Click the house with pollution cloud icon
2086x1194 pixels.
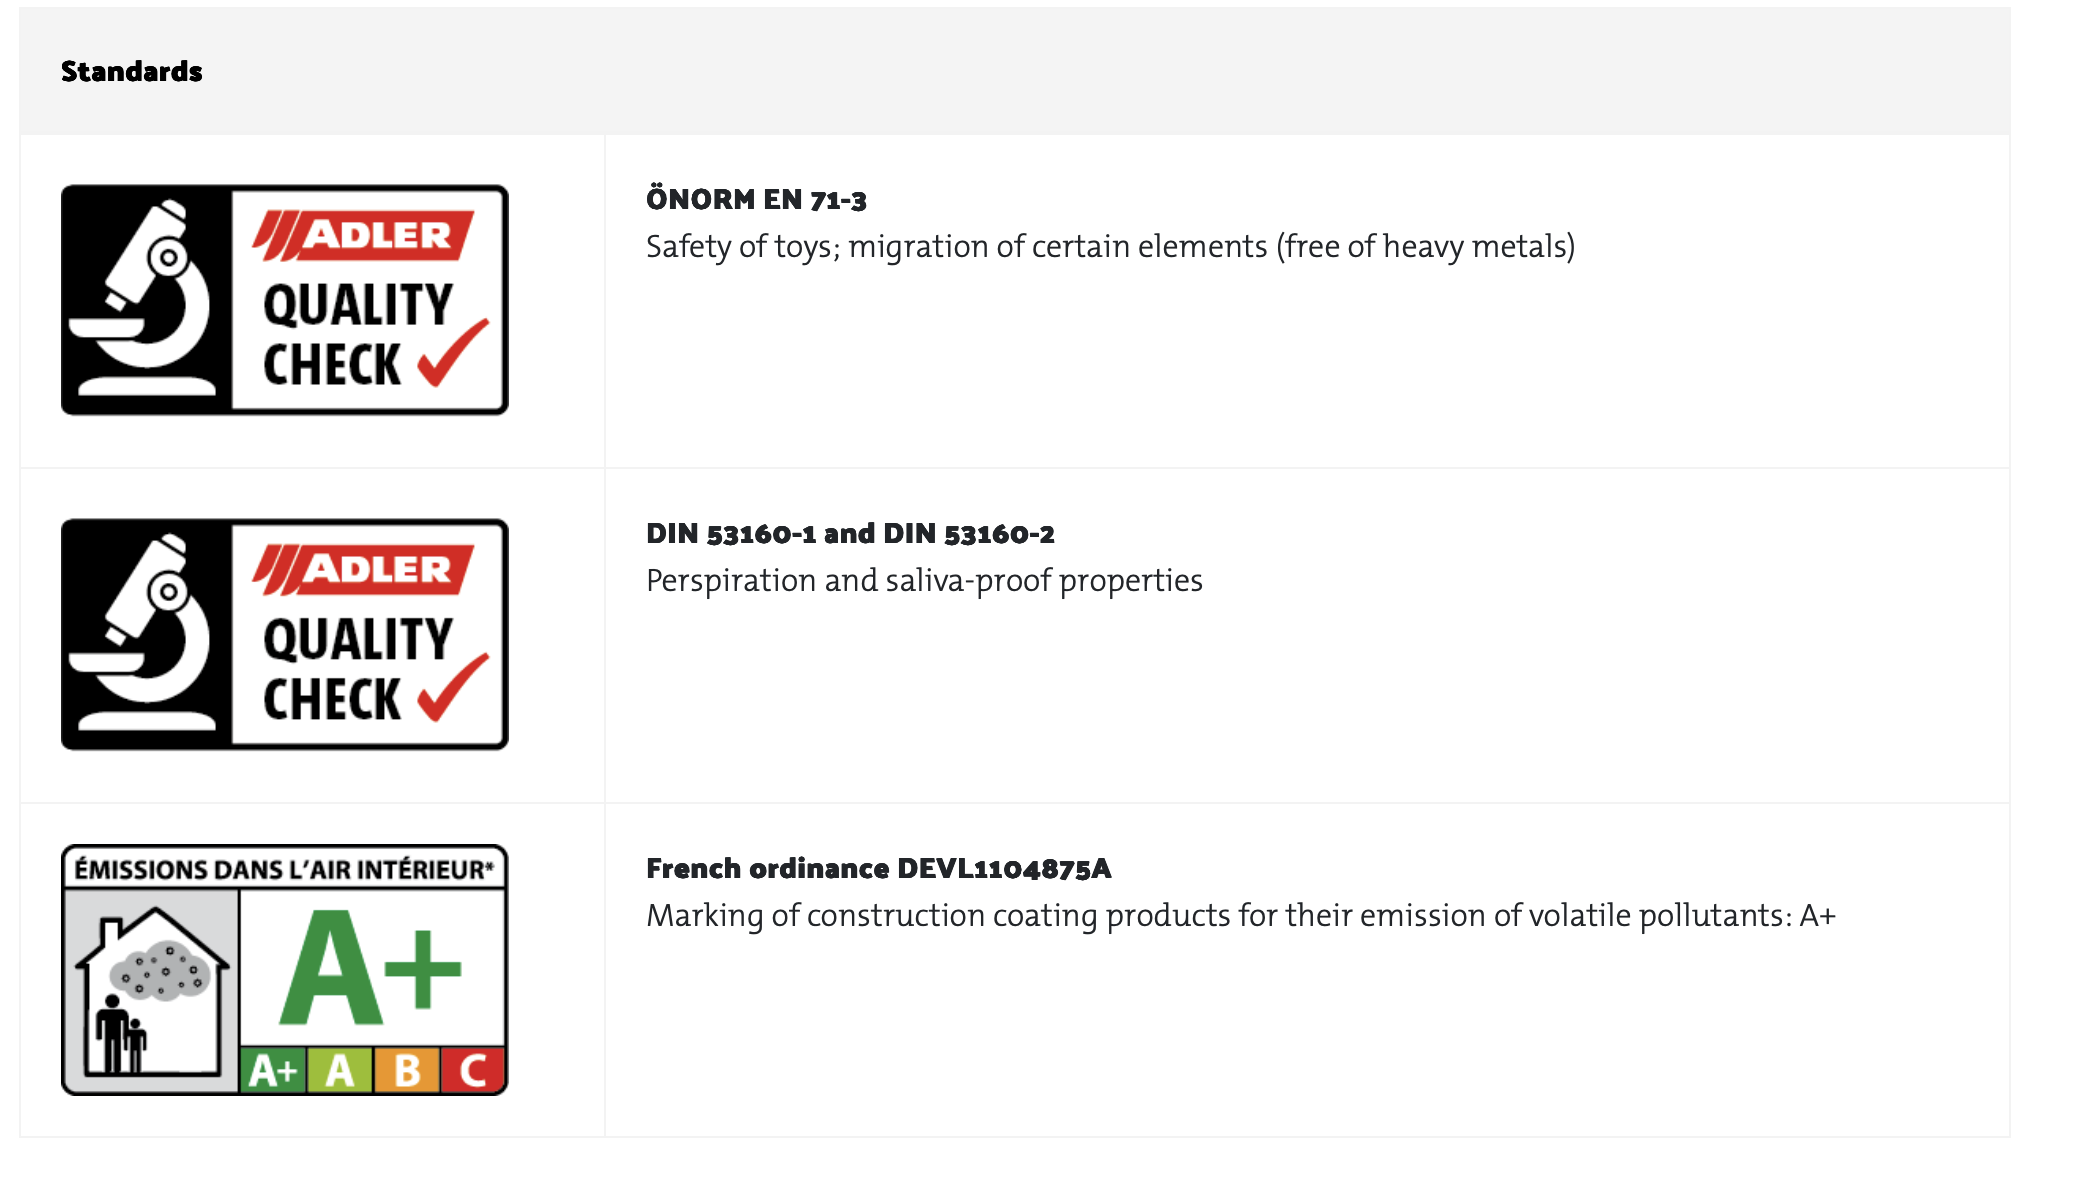pyautogui.click(x=152, y=990)
